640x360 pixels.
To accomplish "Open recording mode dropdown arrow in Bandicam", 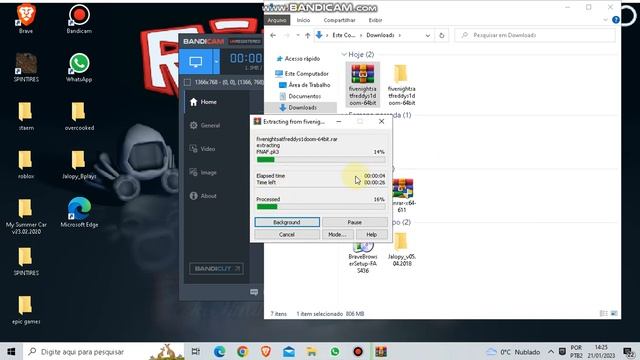I will click(x=216, y=62).
